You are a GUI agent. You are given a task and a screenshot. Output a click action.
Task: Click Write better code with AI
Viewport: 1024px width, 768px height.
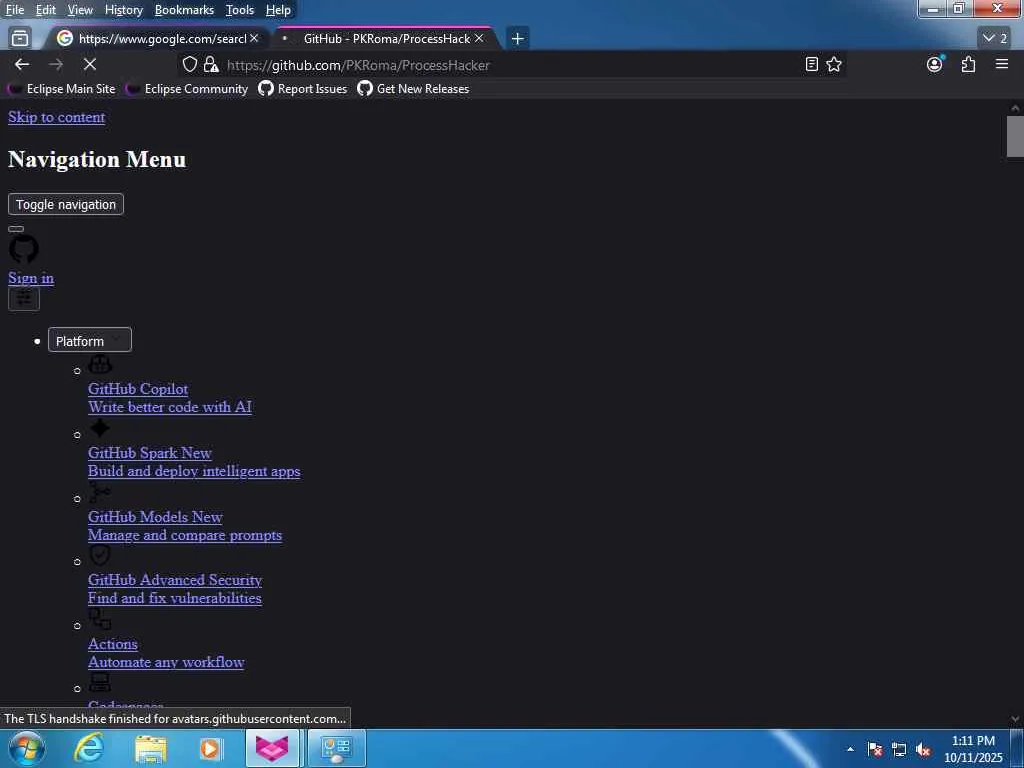coord(170,407)
